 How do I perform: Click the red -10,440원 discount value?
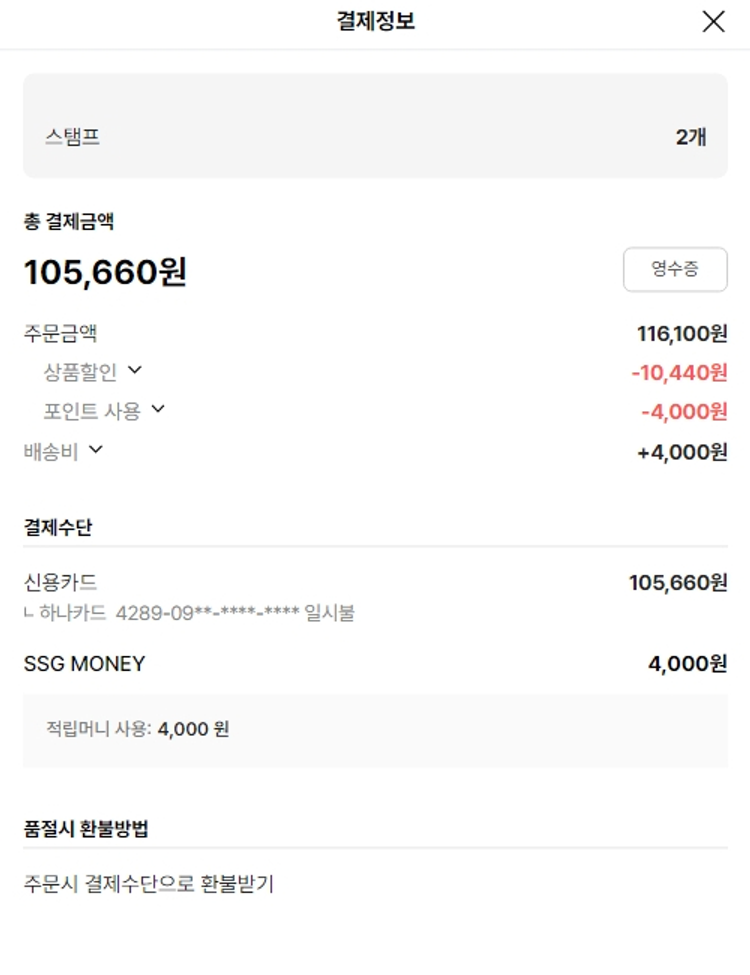(x=679, y=373)
